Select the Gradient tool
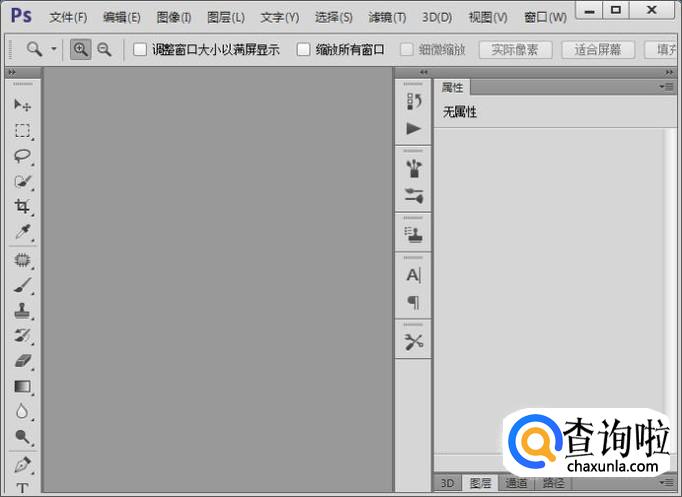Viewport: 682px width, 497px height. click(22, 386)
